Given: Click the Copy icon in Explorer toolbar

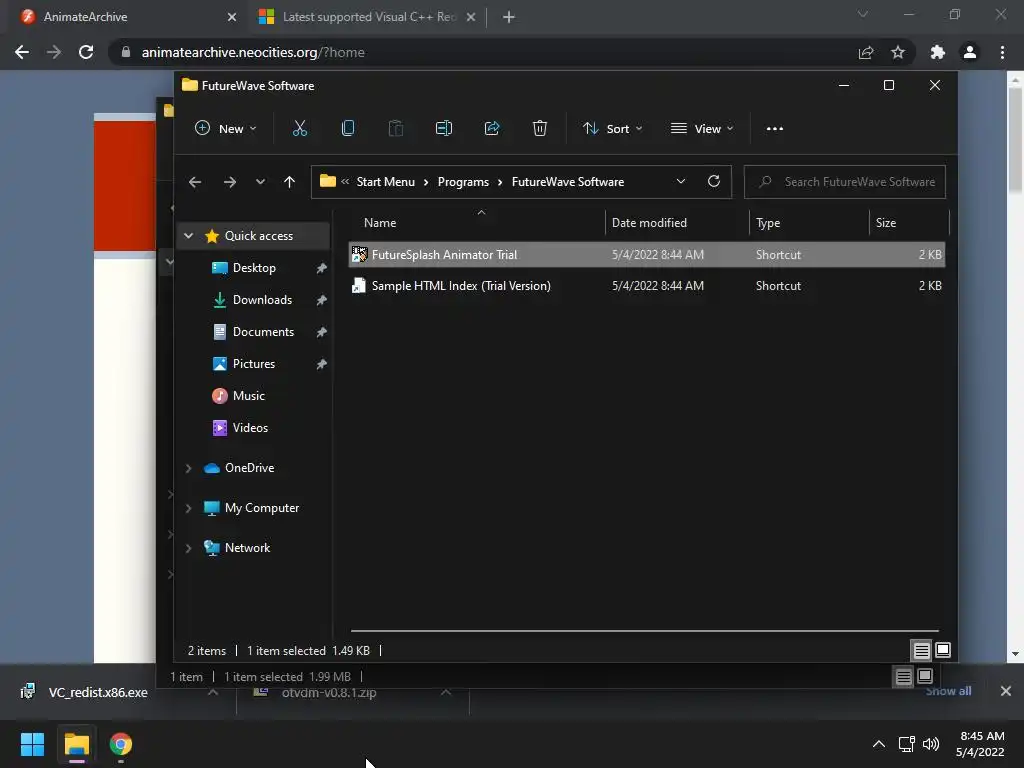Looking at the screenshot, I should [348, 129].
